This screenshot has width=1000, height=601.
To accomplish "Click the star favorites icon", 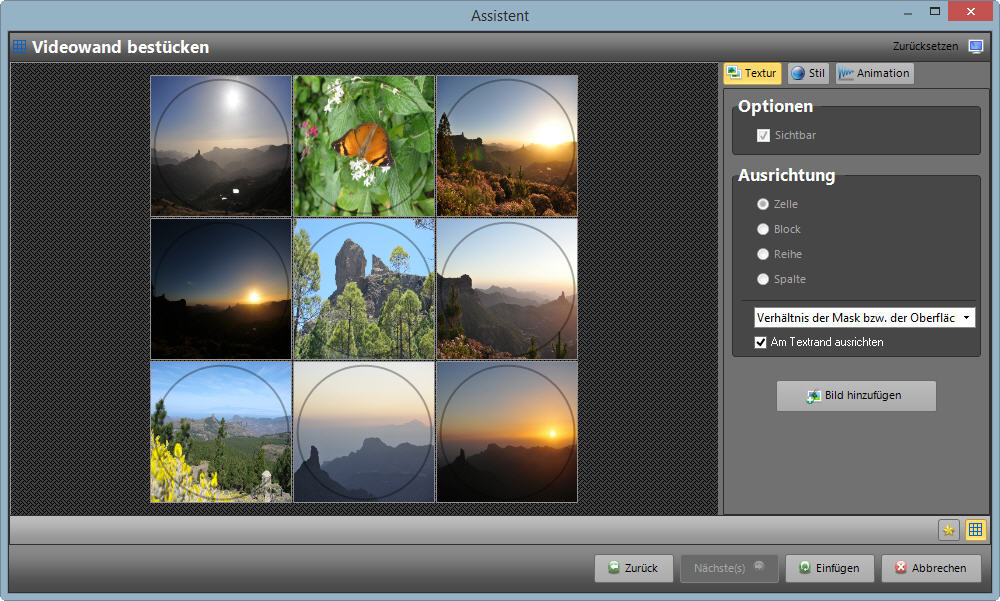I will 949,530.
